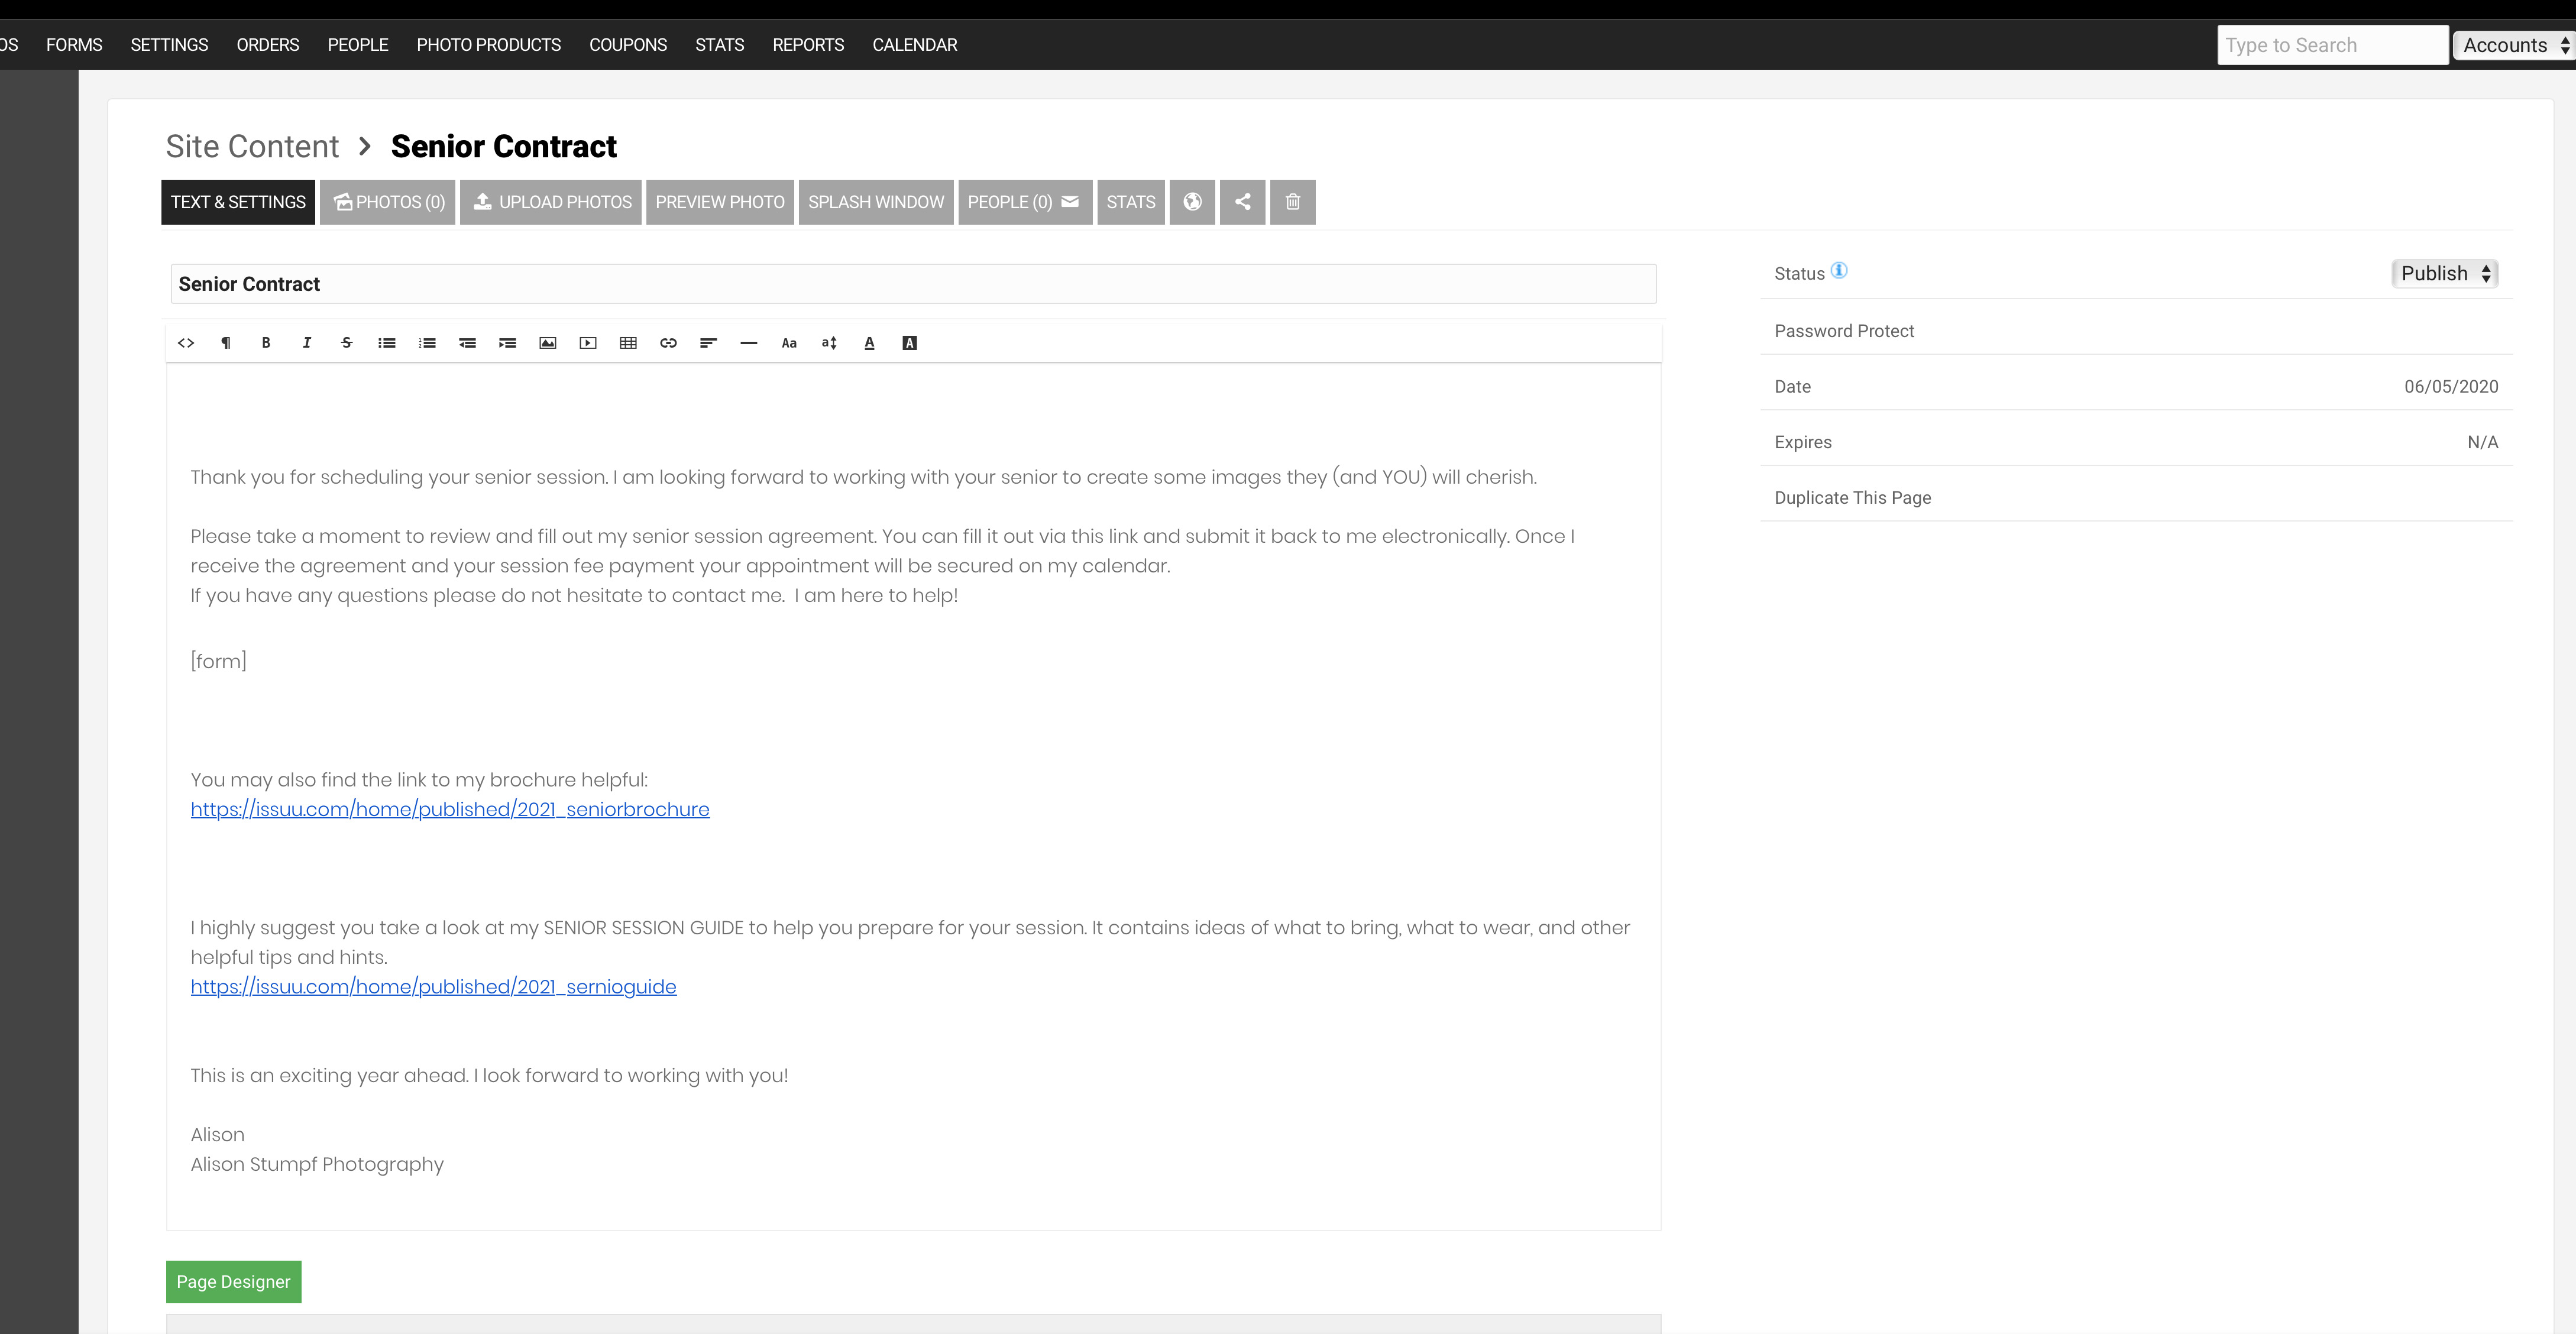Open the page Stats tab
2576x1334 pixels.
click(1131, 202)
